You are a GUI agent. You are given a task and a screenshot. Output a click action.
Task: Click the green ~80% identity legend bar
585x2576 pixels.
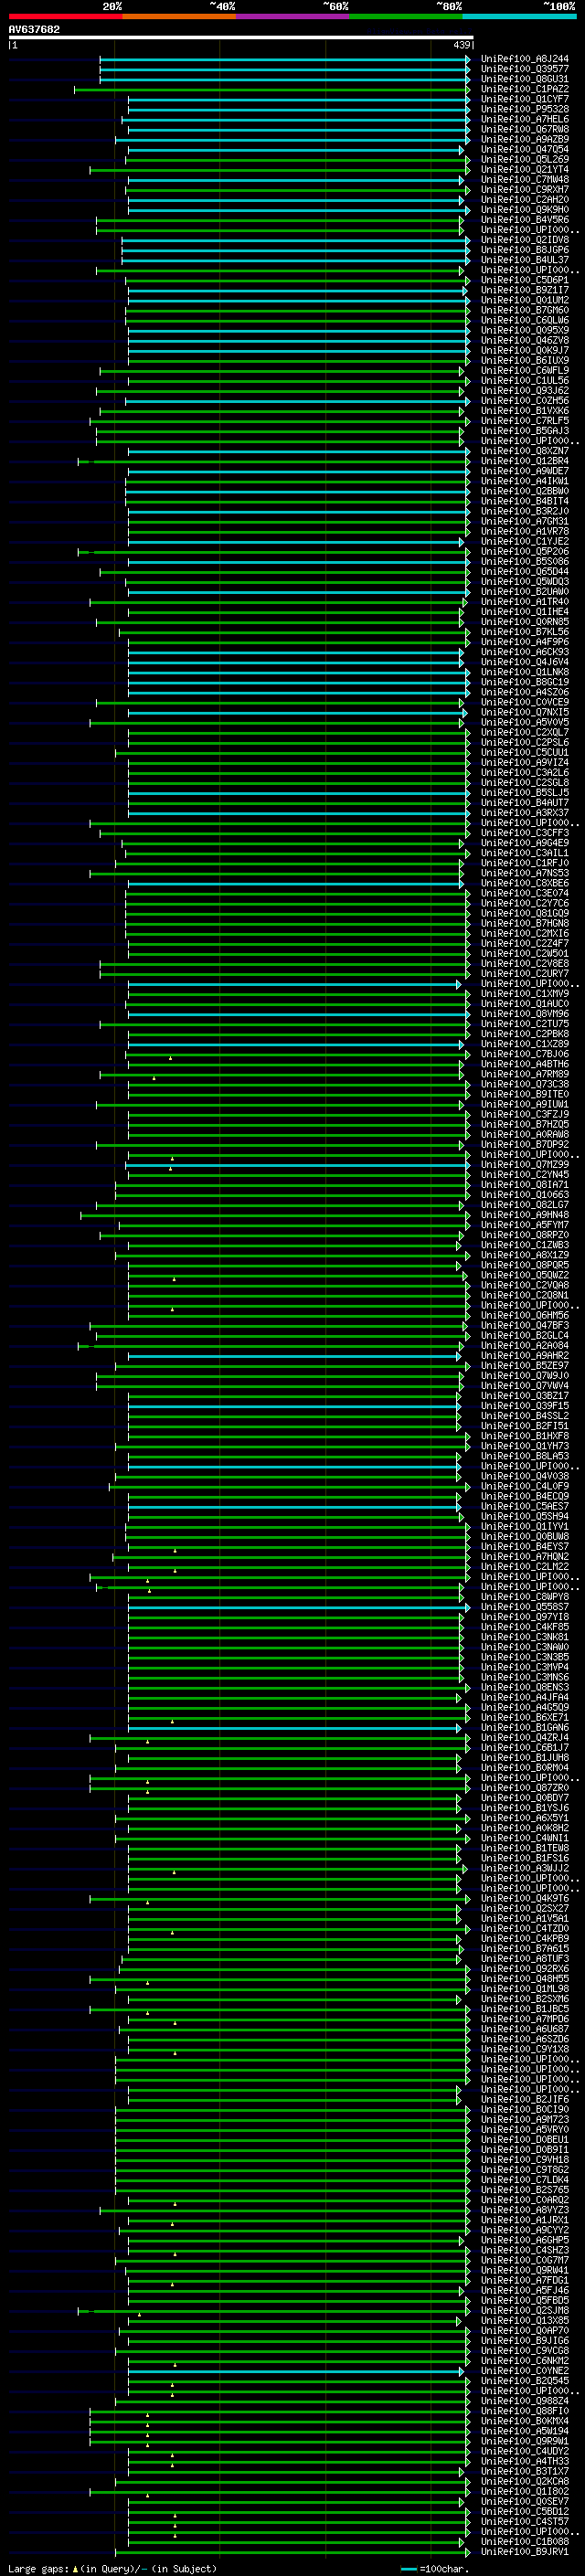[406, 17]
